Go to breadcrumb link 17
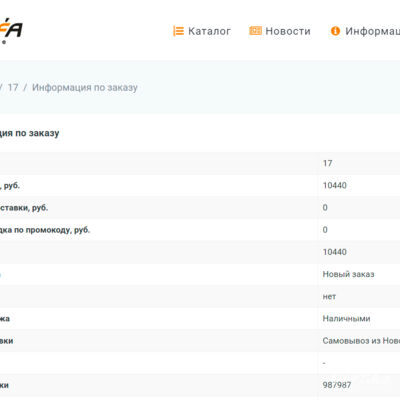Image resolution: width=400 pixels, height=400 pixels. coord(13,87)
